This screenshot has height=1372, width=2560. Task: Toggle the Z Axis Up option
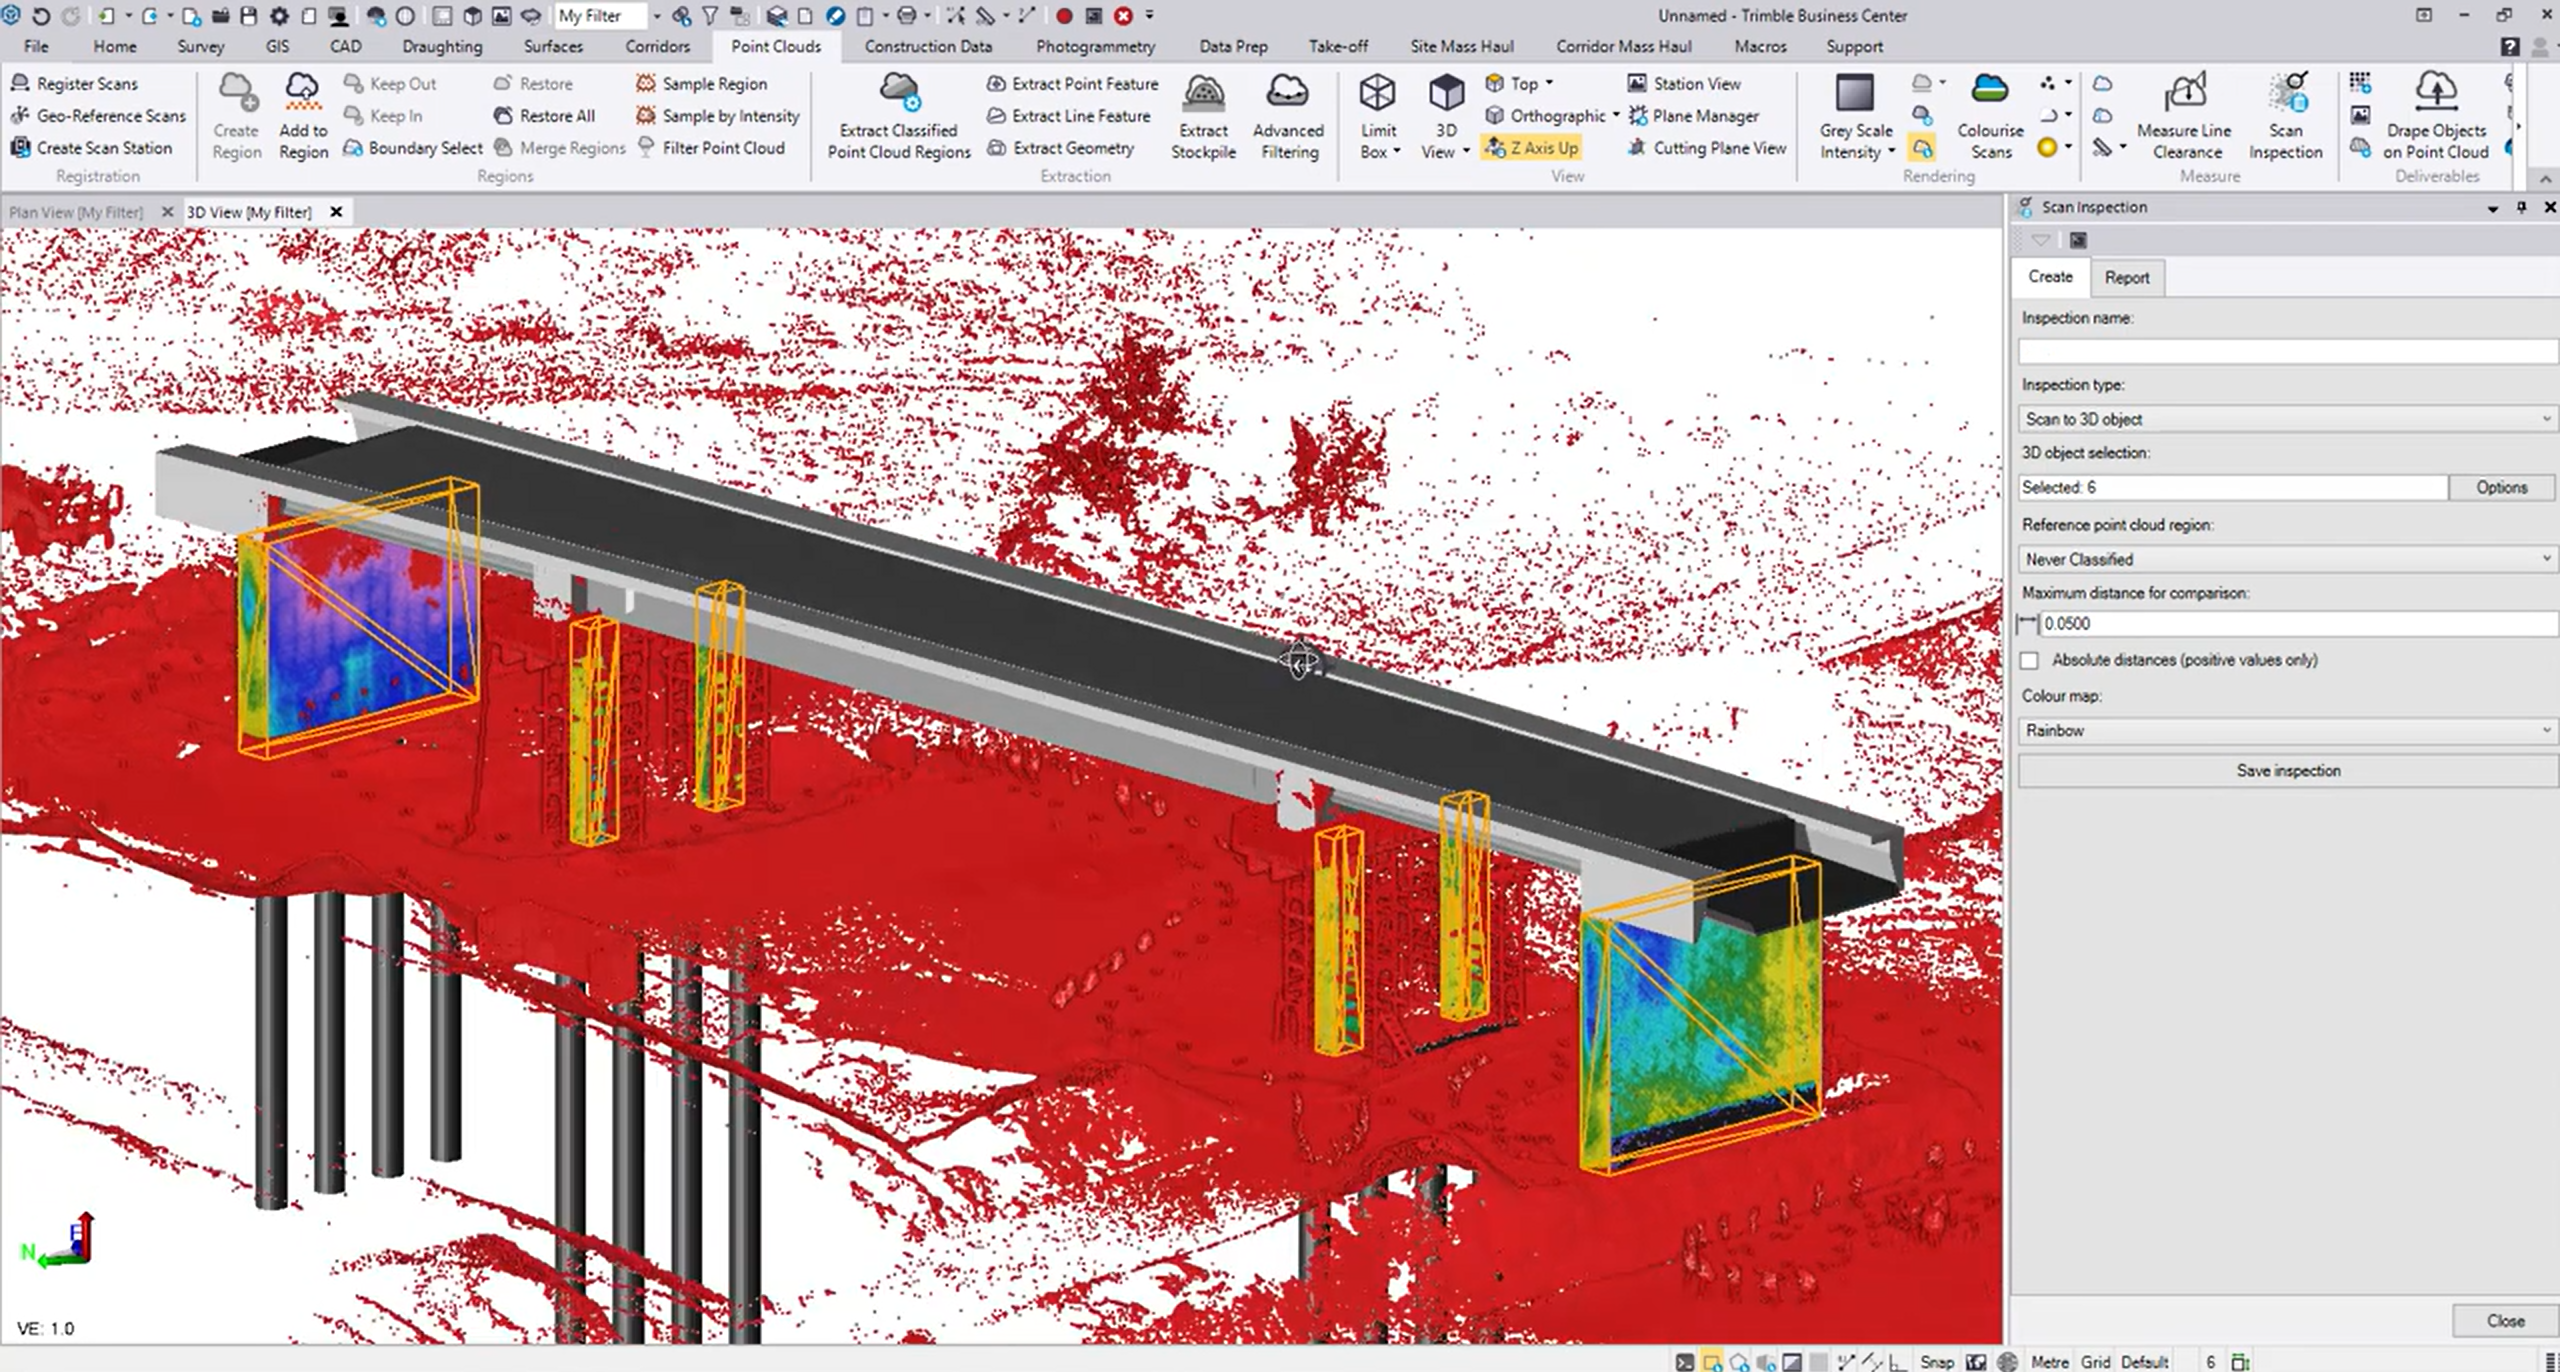(x=1532, y=148)
